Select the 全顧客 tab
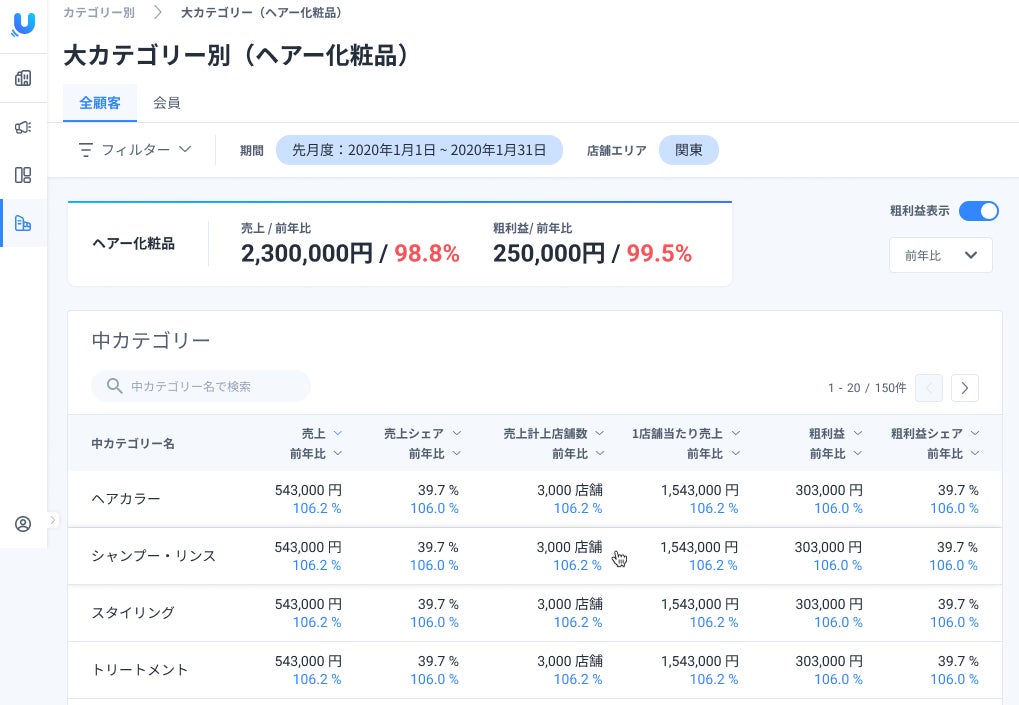This screenshot has width=1019, height=705. coord(100,103)
